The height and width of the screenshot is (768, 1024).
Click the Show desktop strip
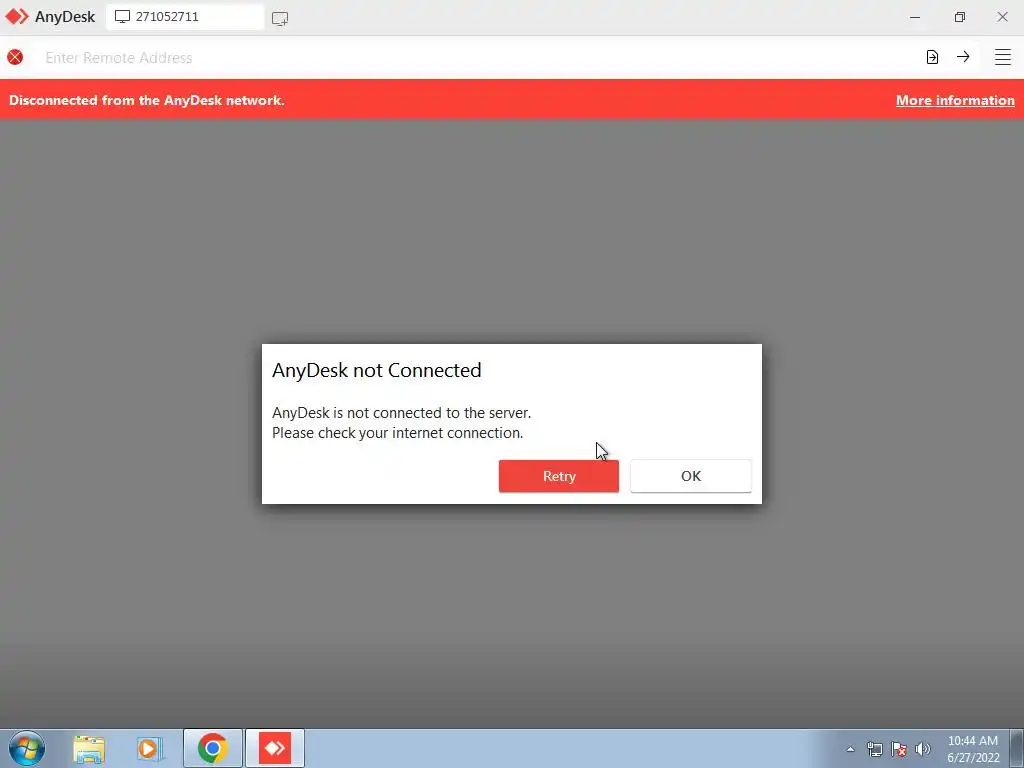1017,748
